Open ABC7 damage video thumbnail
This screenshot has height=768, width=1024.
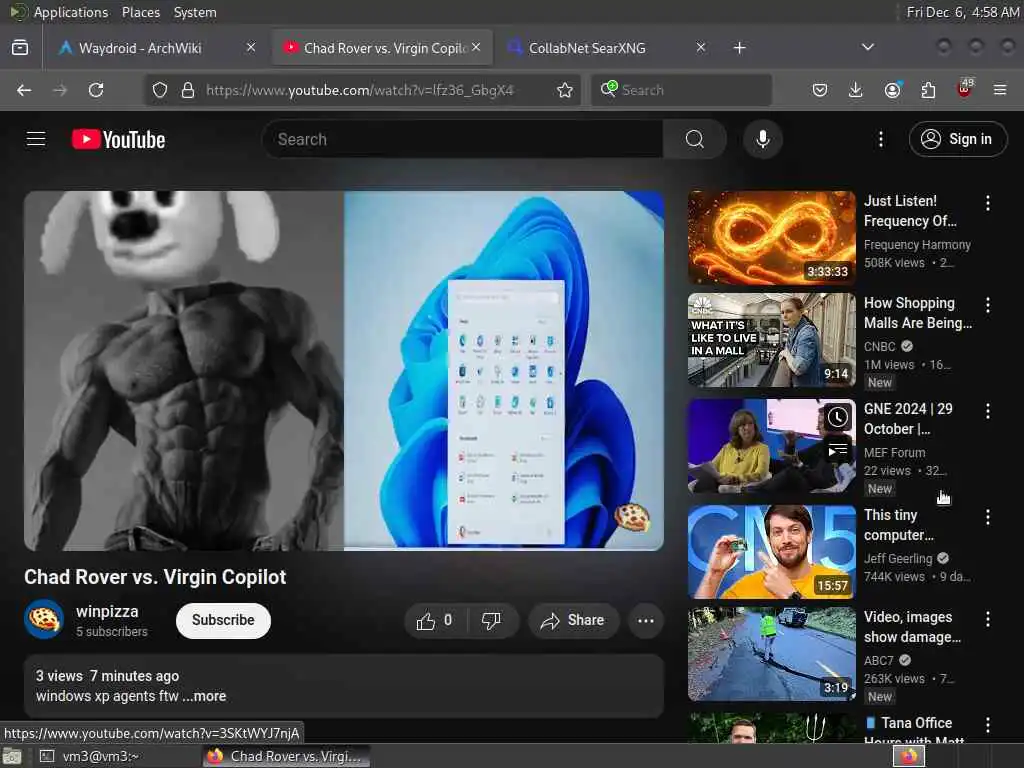pyautogui.click(x=771, y=654)
